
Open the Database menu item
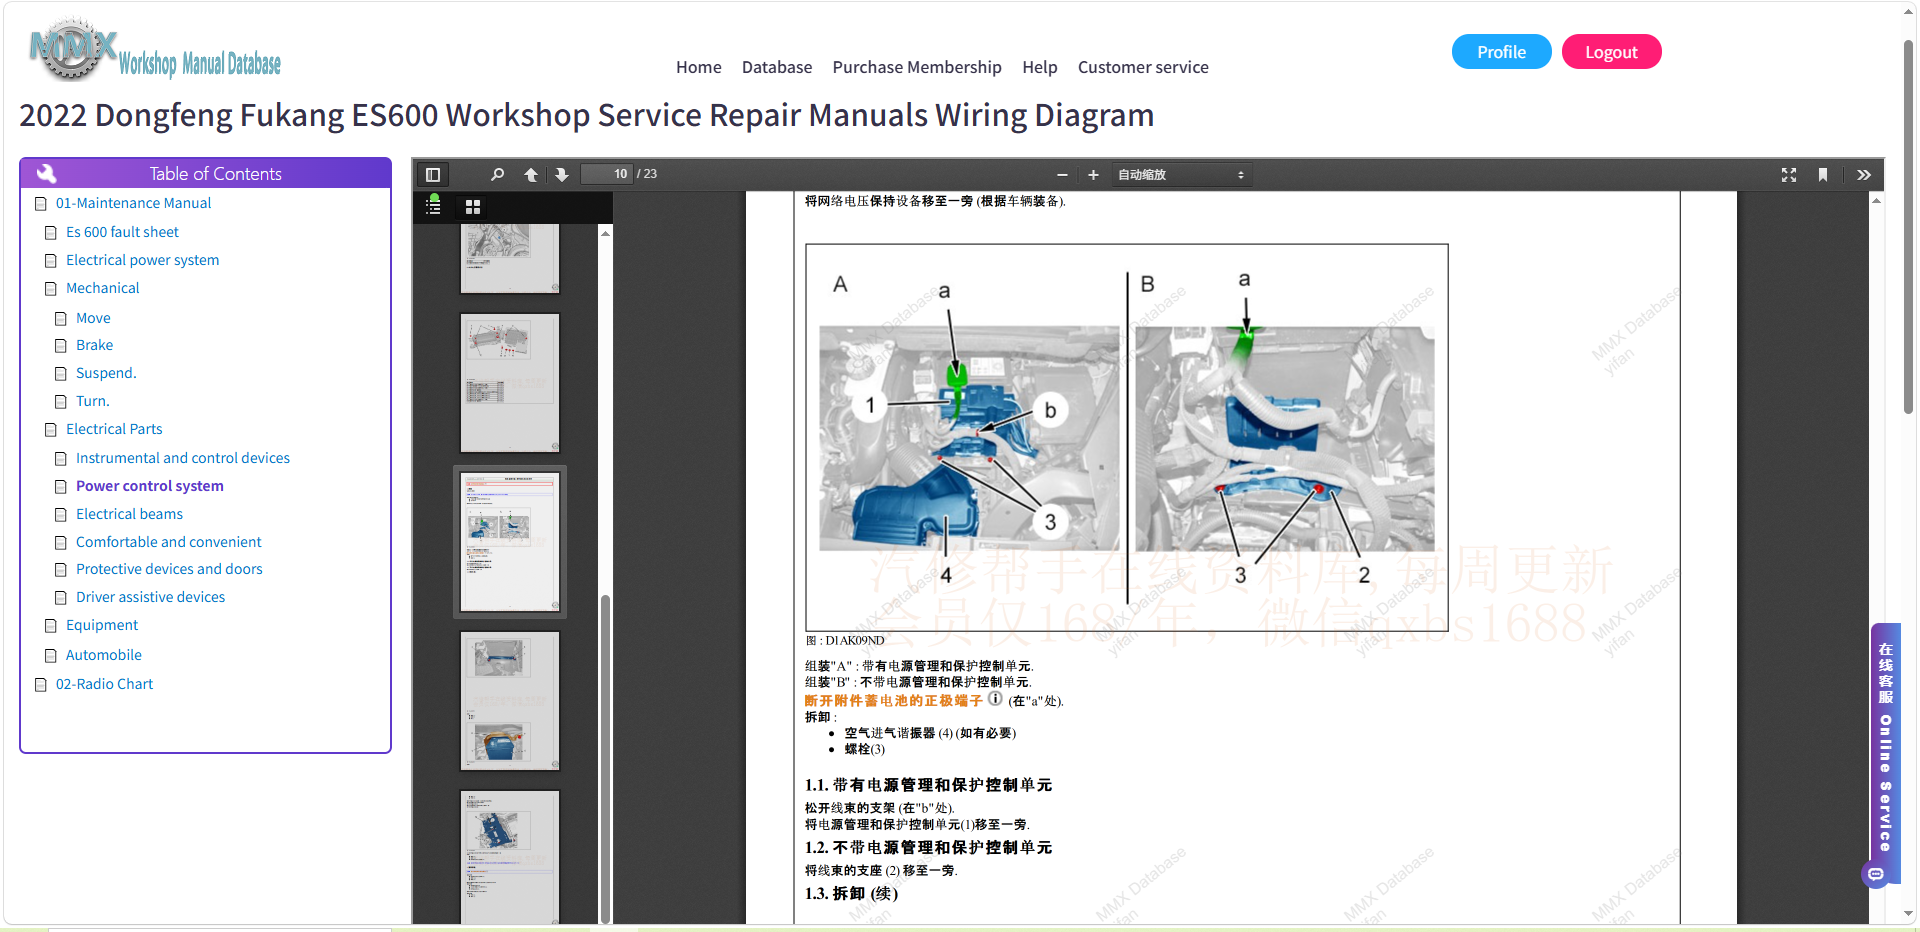(x=776, y=67)
